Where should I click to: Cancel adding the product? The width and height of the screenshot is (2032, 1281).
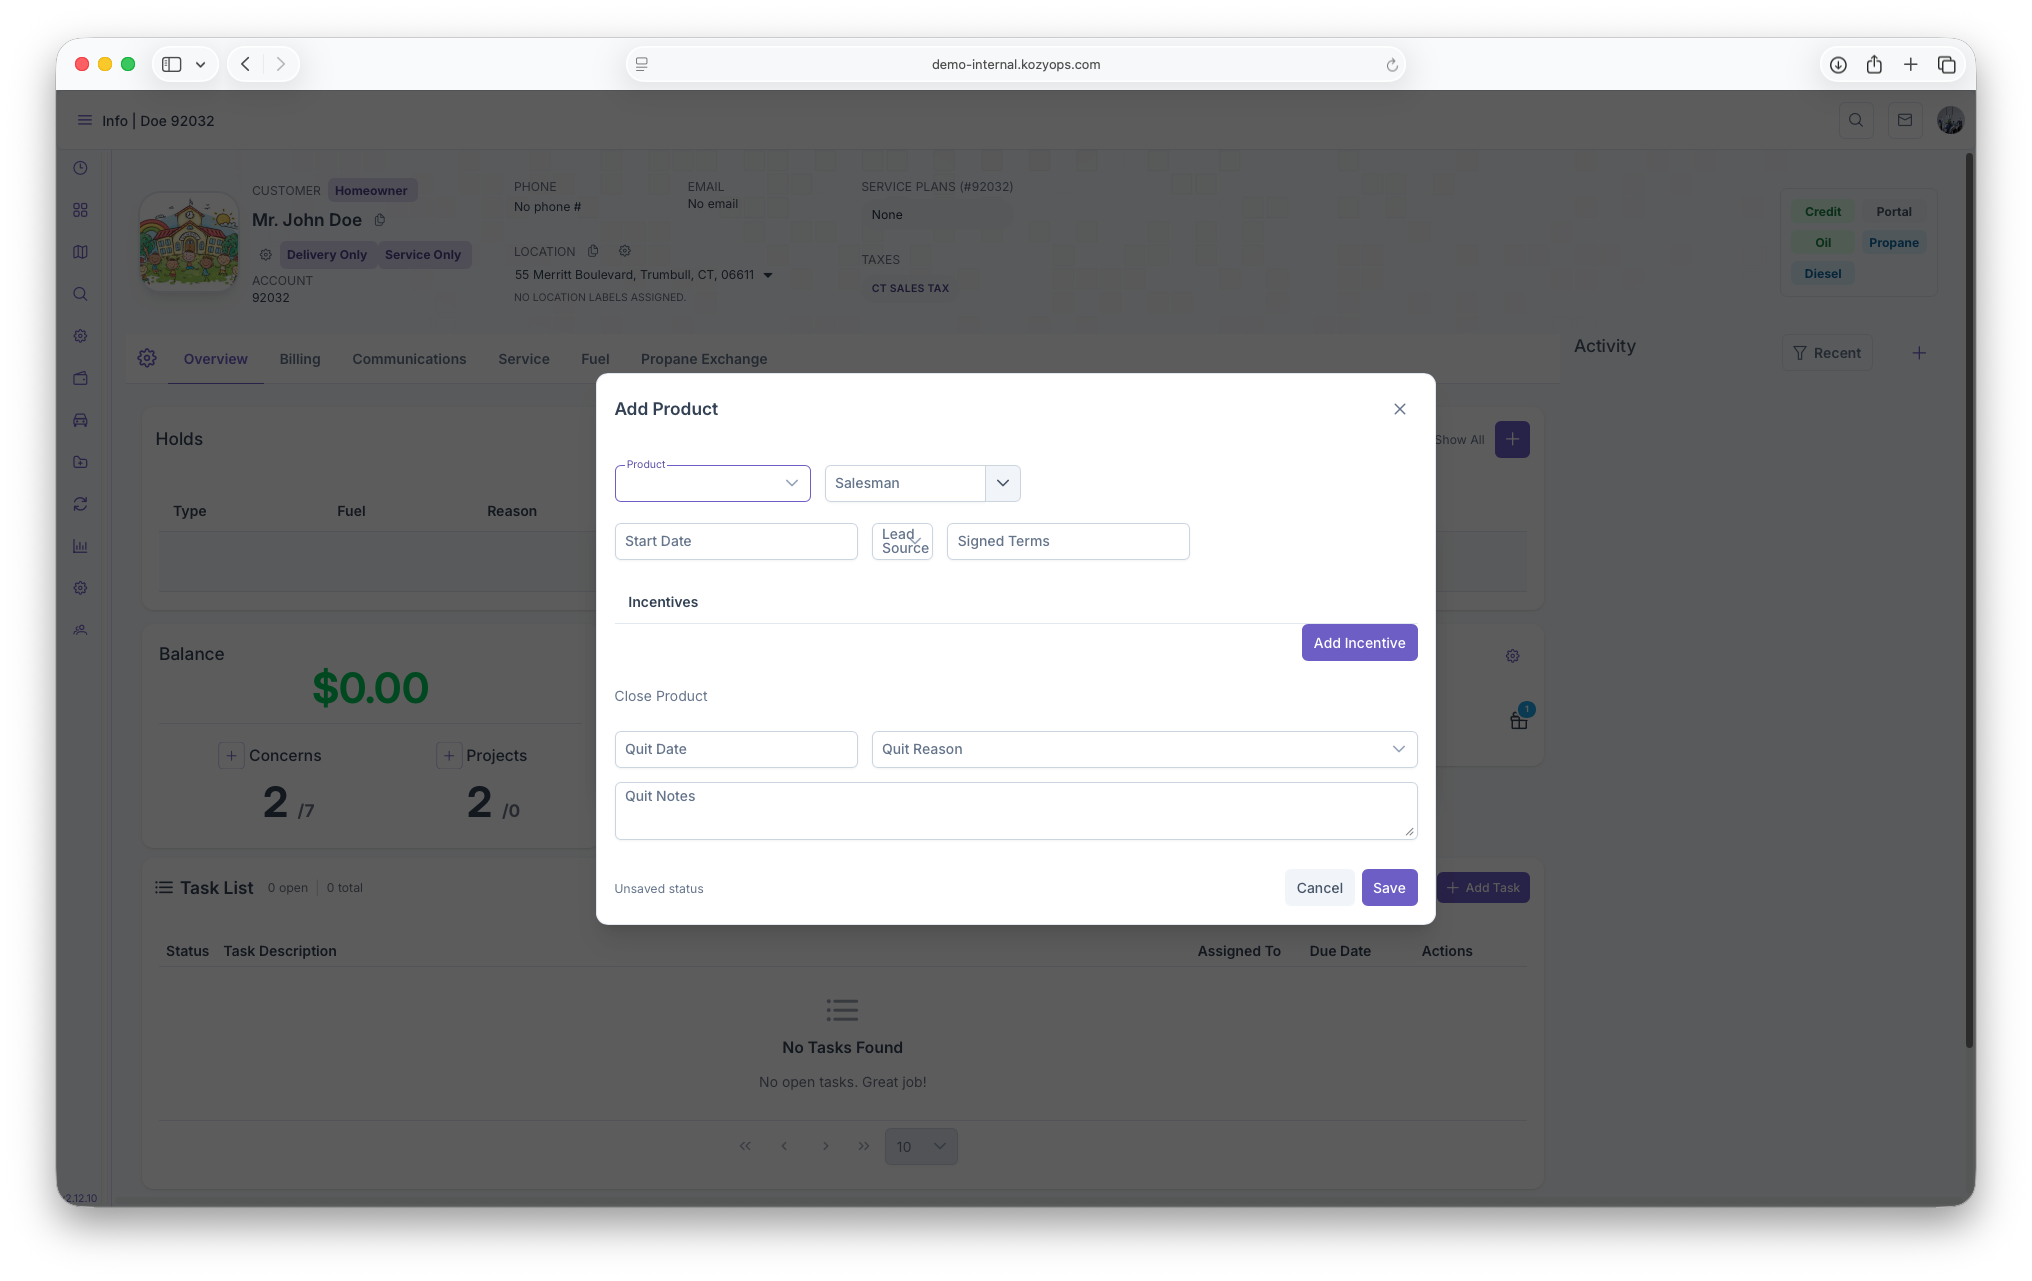pyautogui.click(x=1319, y=888)
